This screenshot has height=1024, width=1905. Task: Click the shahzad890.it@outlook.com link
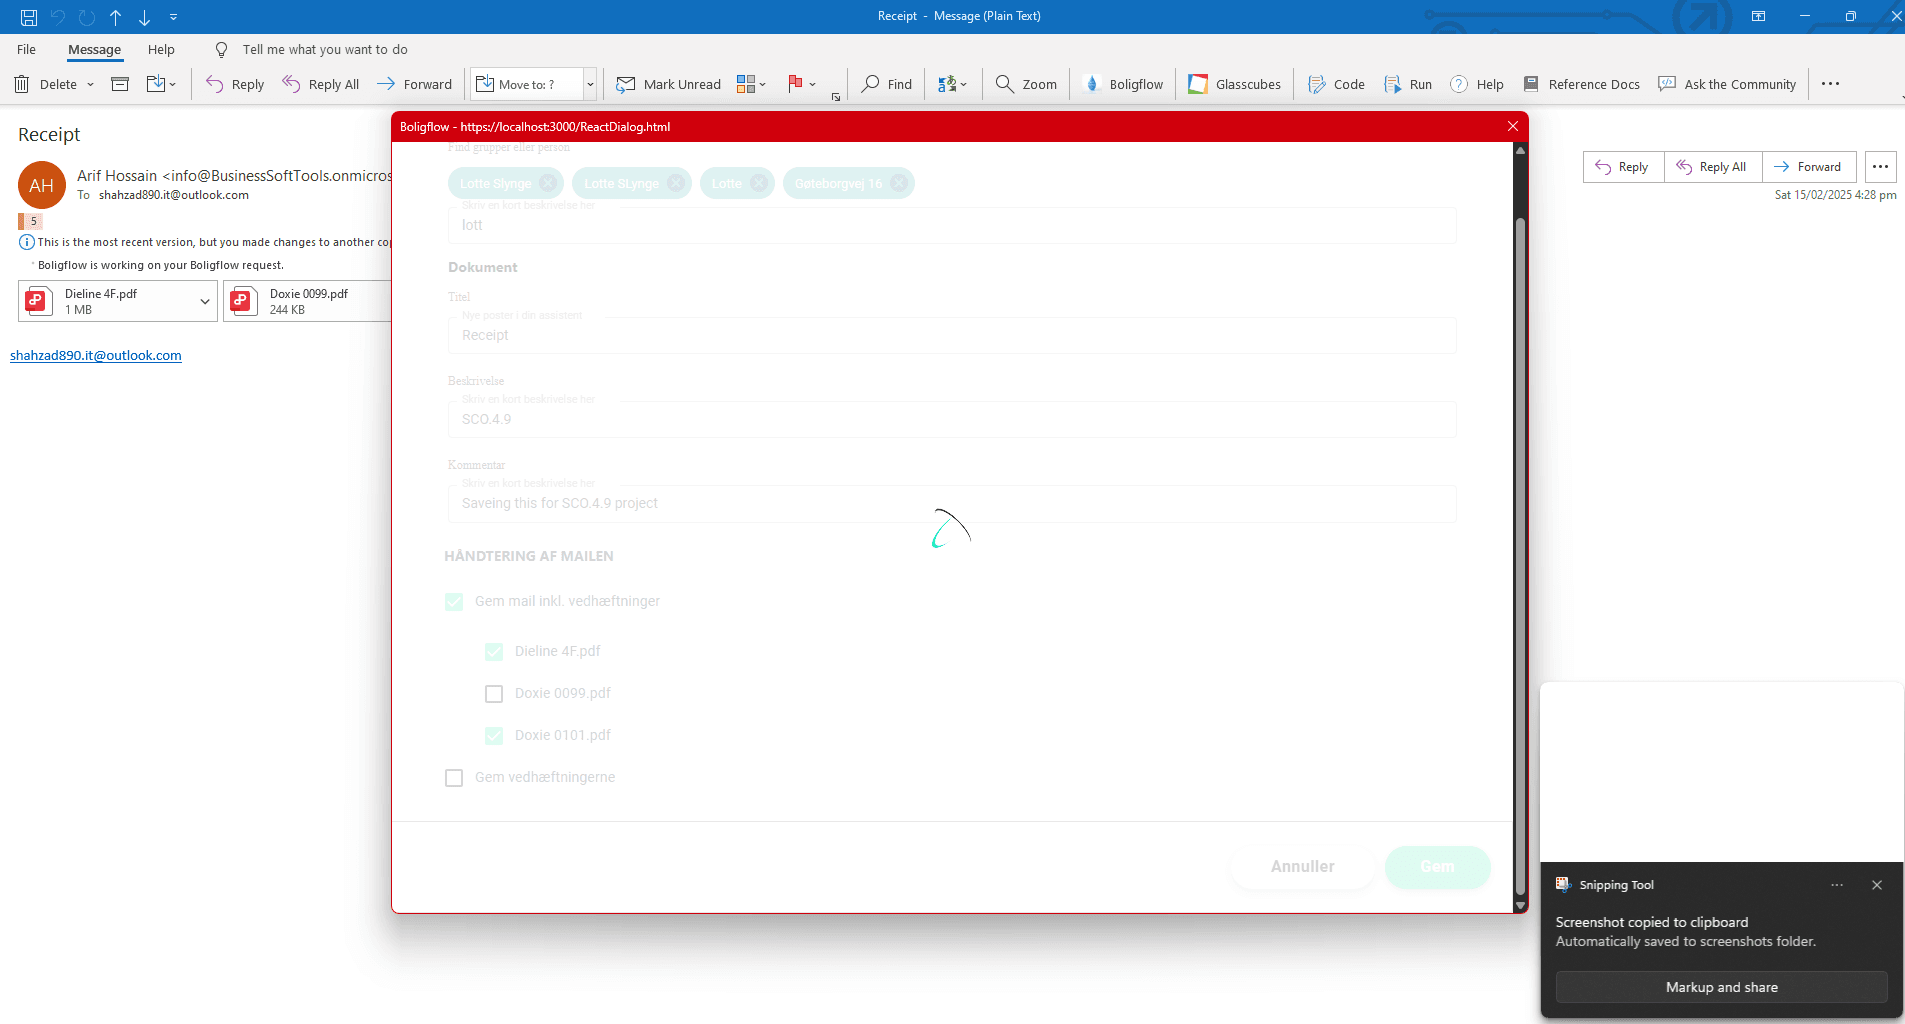(96, 355)
